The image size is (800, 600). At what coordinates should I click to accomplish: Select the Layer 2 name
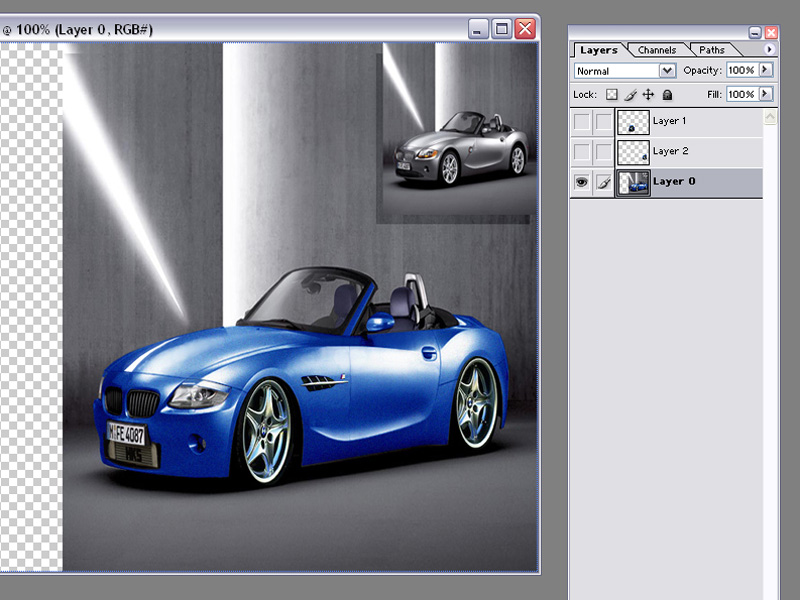[x=670, y=151]
